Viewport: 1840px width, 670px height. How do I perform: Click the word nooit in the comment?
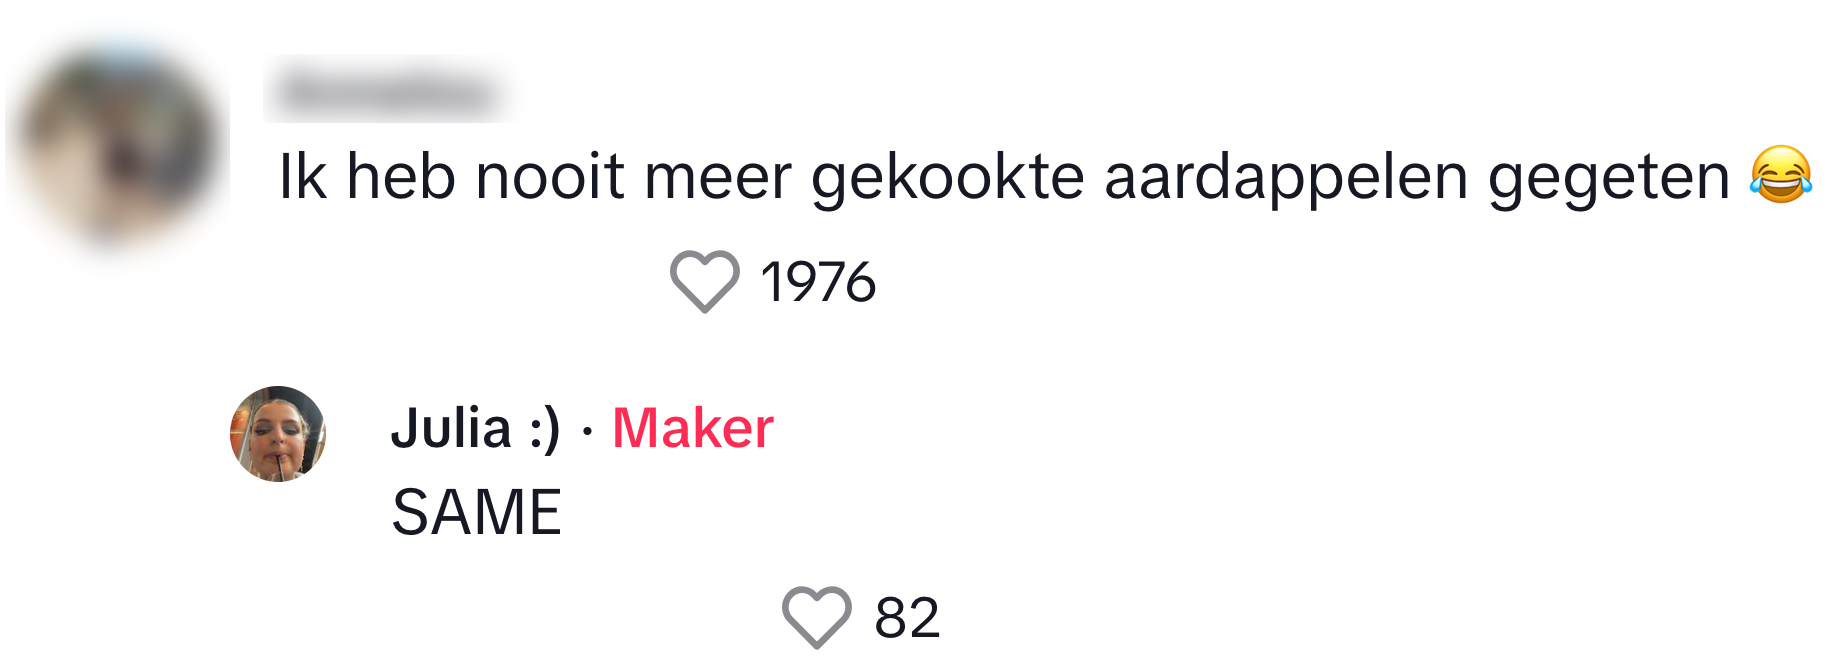(550, 176)
